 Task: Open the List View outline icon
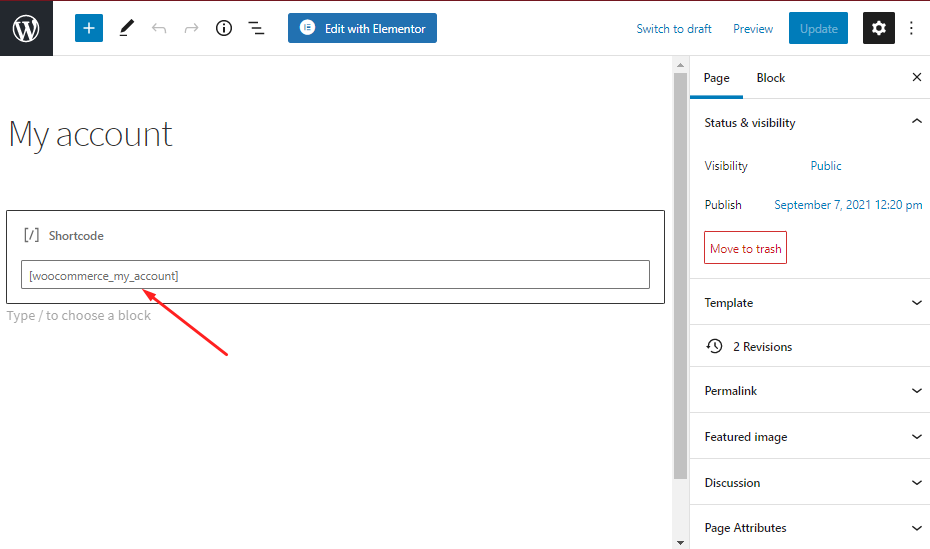coord(256,28)
